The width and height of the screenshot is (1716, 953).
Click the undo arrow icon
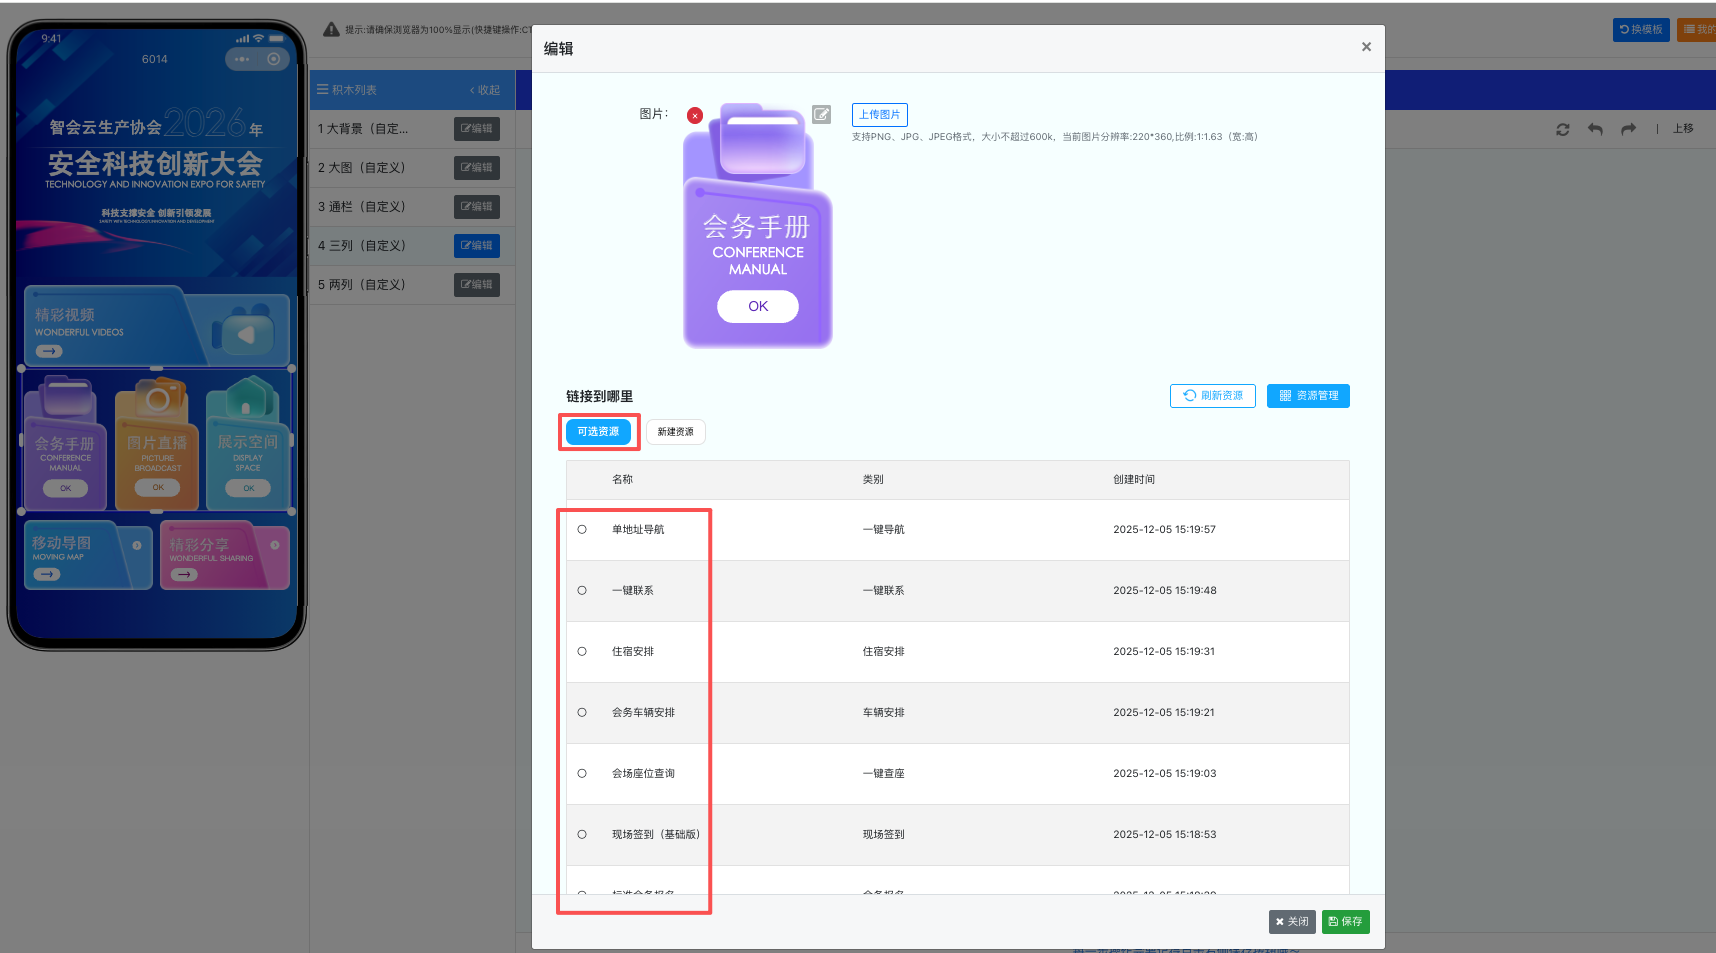click(1595, 129)
